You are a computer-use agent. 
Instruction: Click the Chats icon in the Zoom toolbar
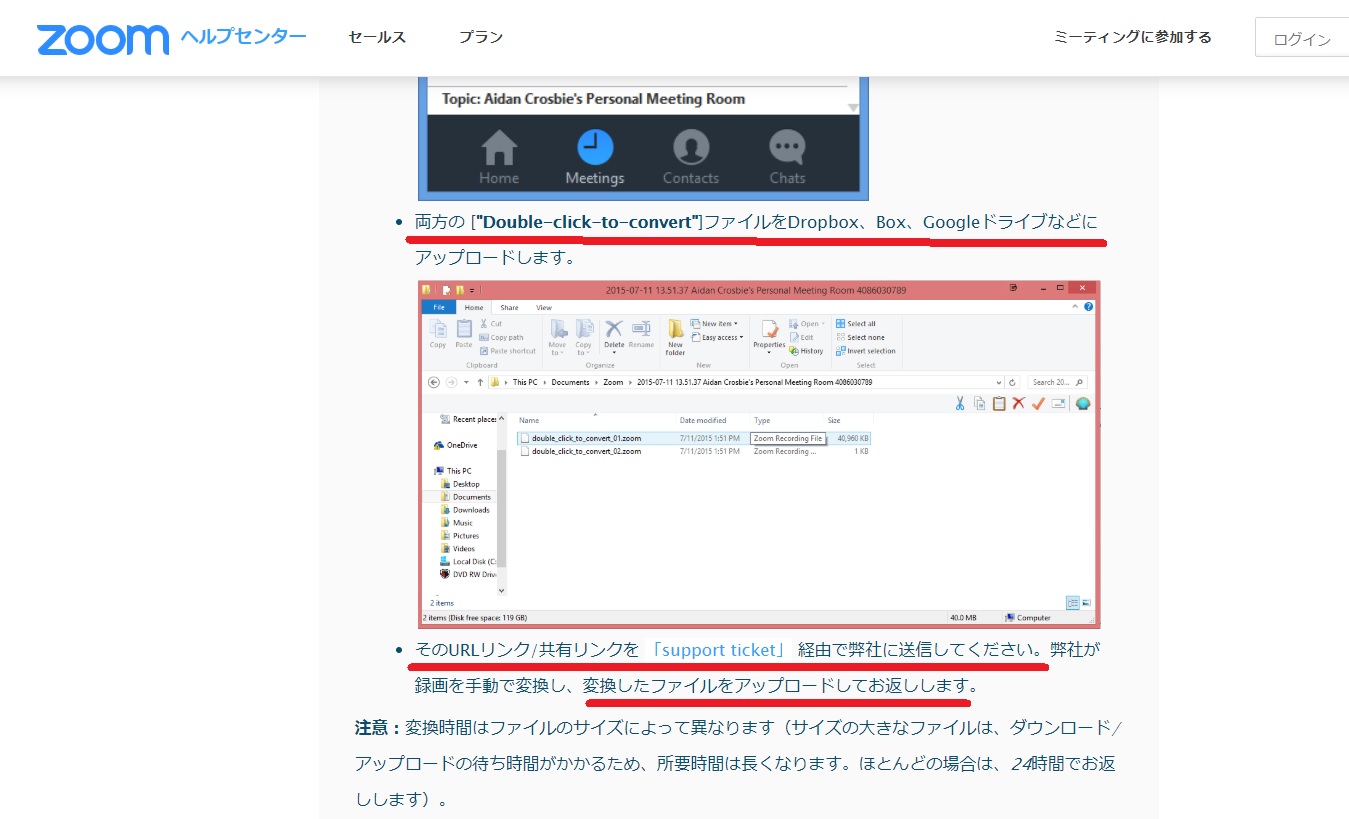[786, 153]
